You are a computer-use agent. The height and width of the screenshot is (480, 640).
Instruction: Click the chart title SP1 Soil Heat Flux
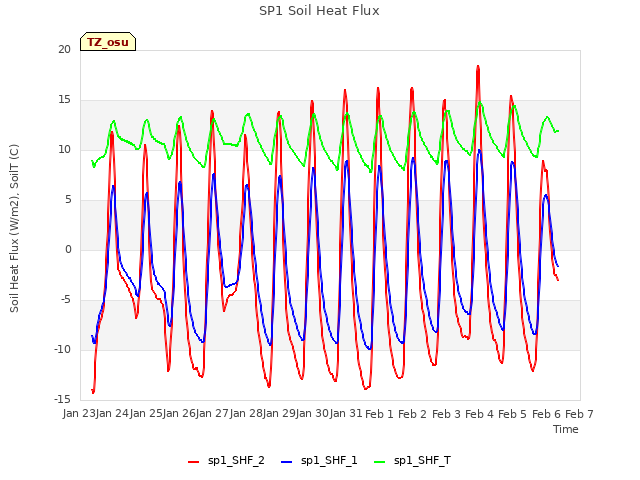point(319,11)
